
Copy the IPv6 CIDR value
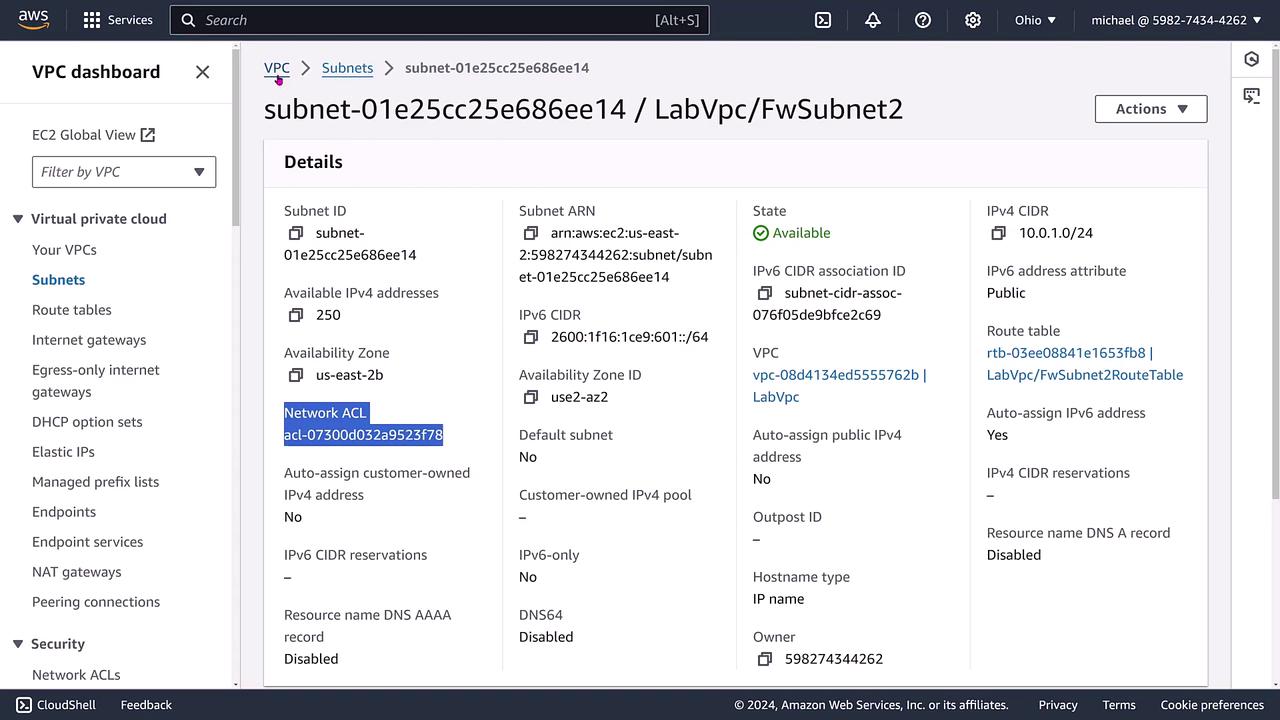[531, 337]
